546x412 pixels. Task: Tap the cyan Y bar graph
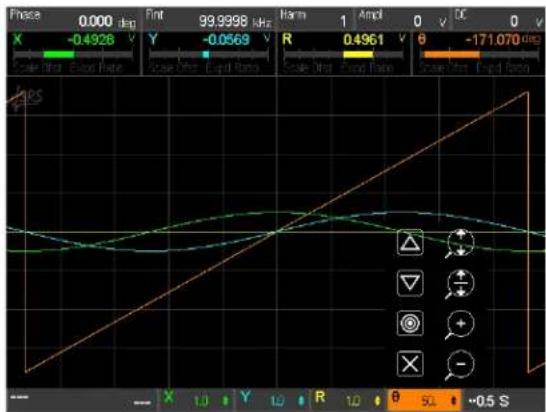(209, 55)
